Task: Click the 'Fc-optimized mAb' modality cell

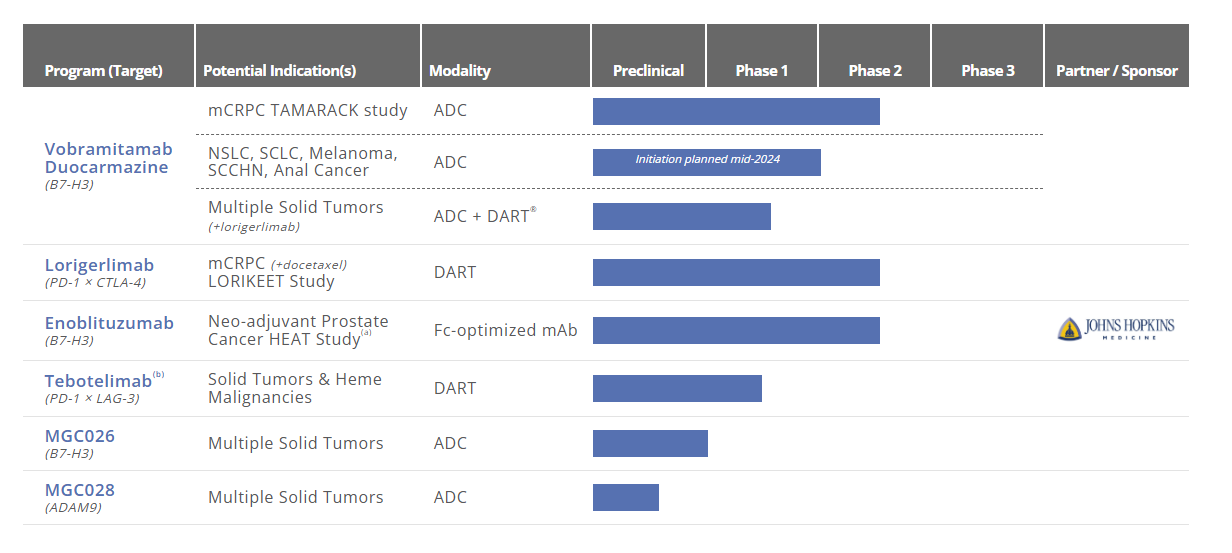Action: (x=505, y=330)
